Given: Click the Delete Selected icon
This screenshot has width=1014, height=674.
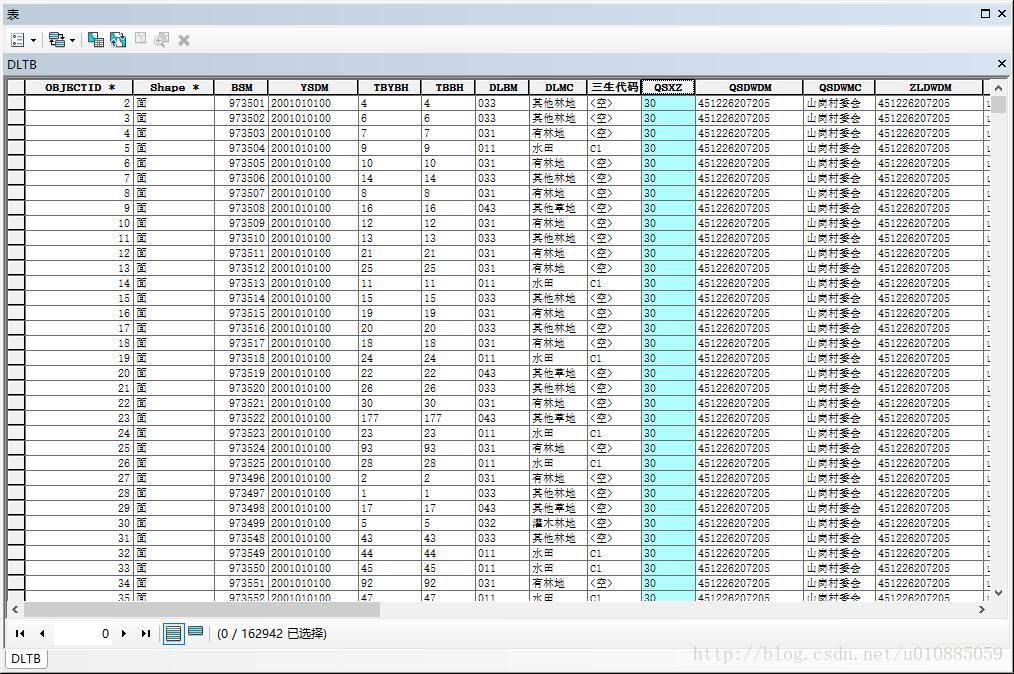Looking at the screenshot, I should 184,40.
